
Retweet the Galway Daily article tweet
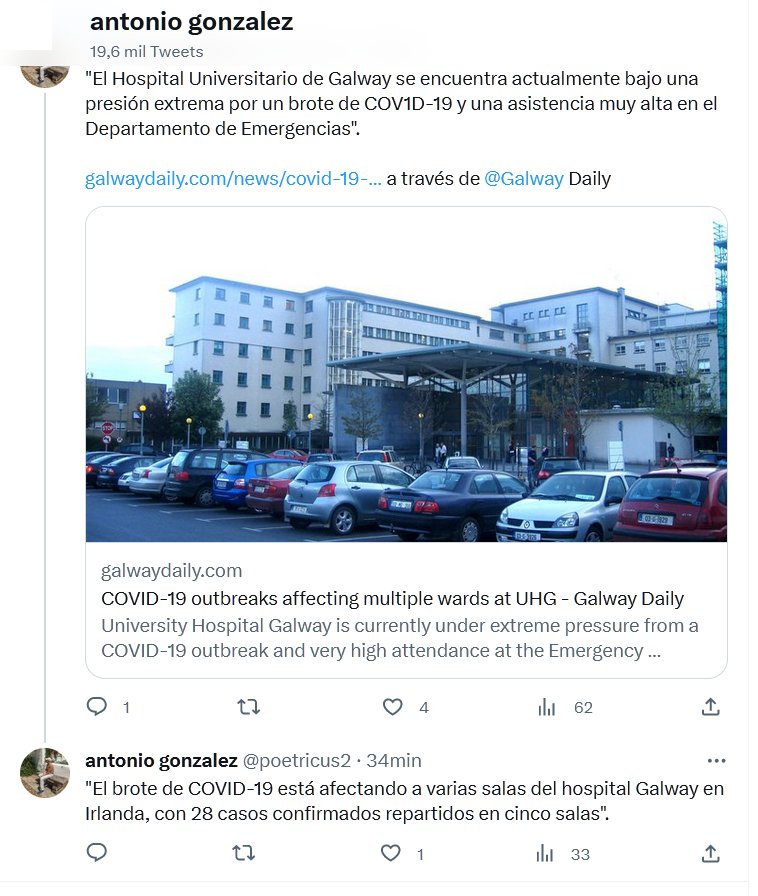coord(249,707)
